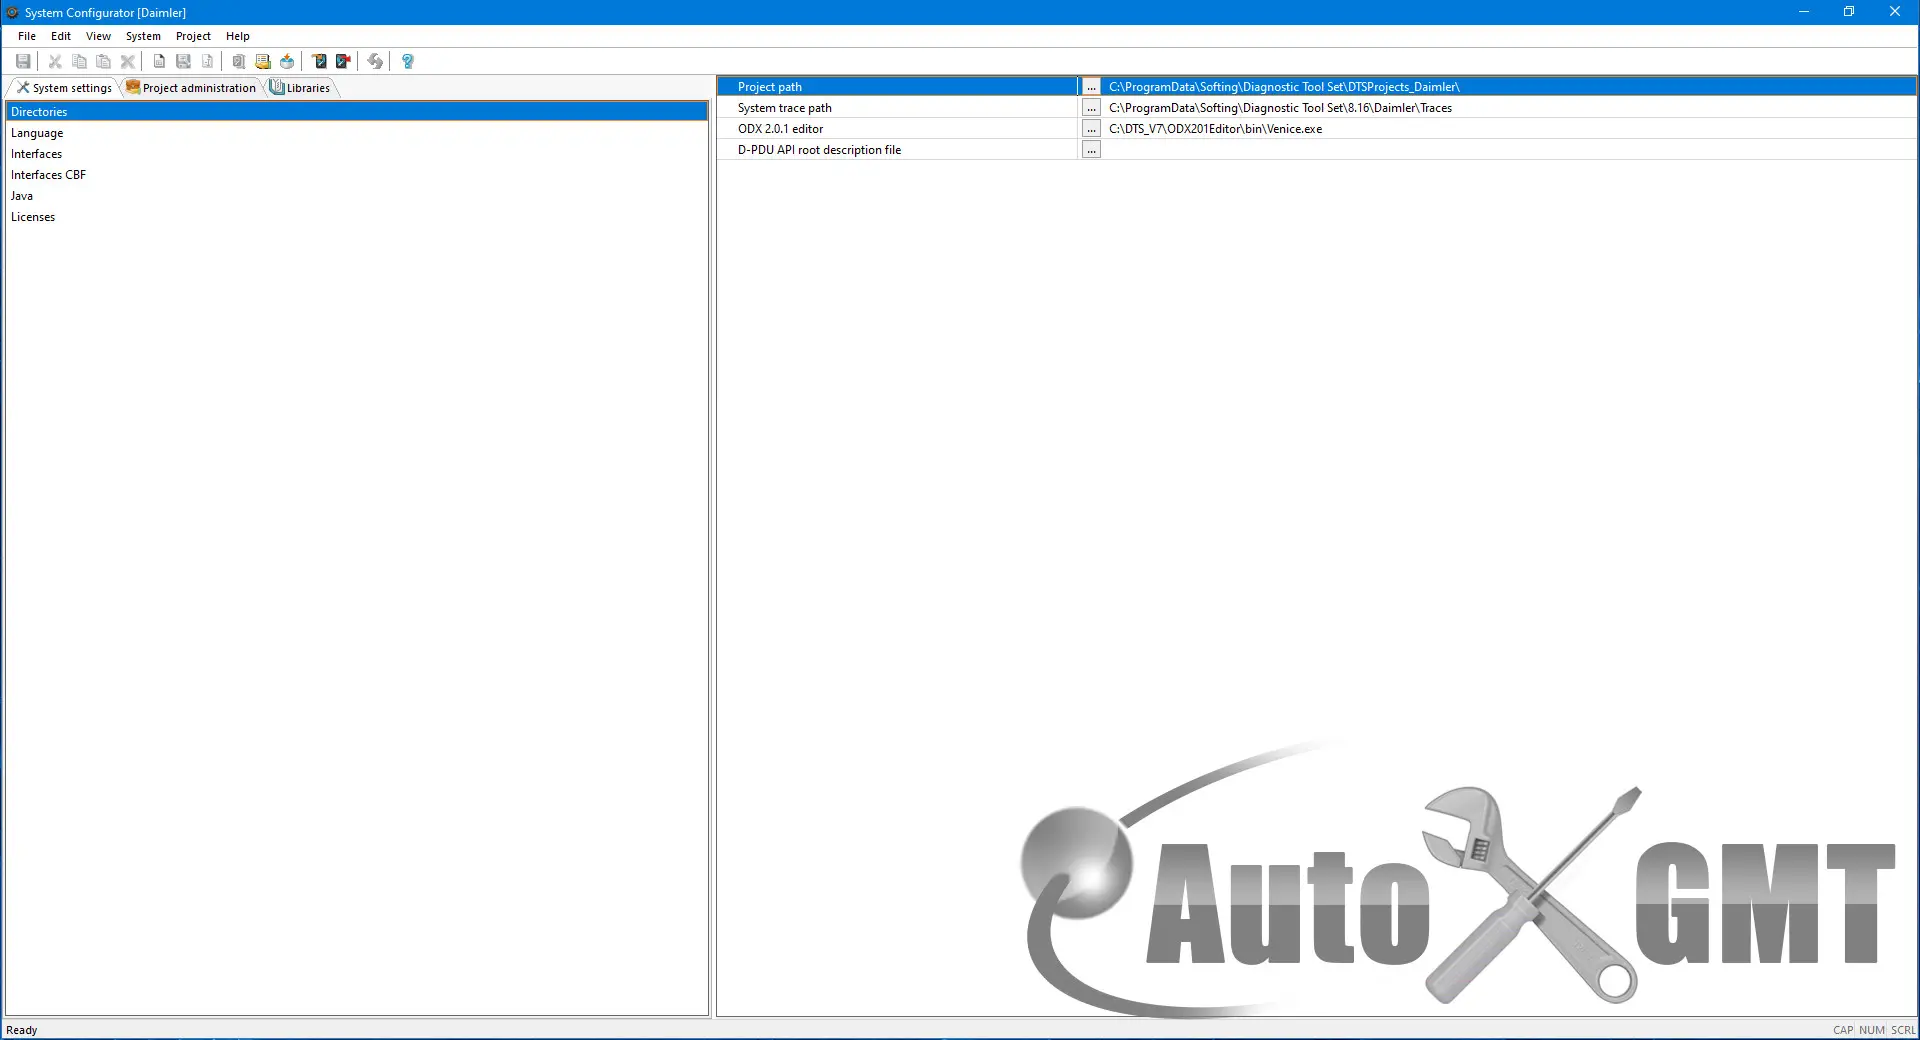Open the Help menu
The image size is (1920, 1040).
click(x=238, y=36)
